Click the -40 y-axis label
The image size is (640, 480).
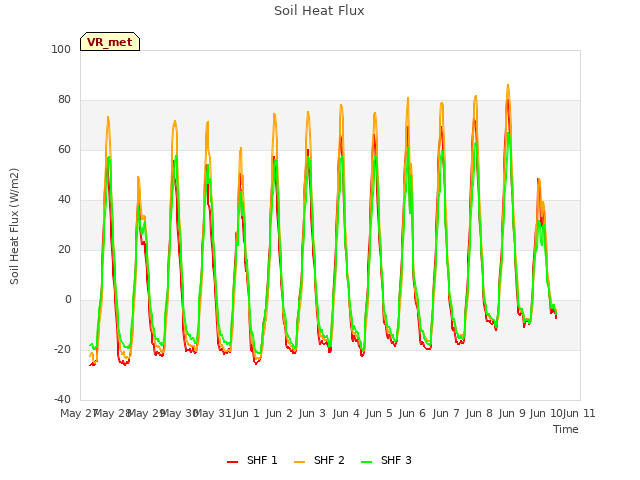(62, 399)
